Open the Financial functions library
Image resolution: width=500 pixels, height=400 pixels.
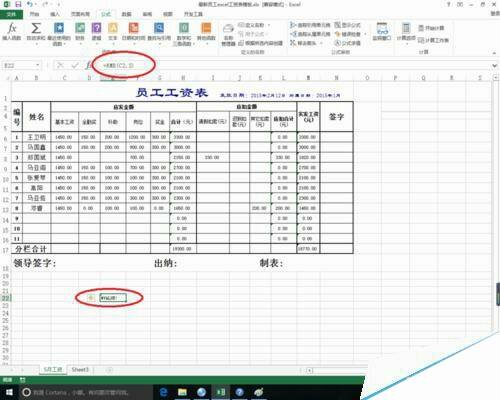[x=80, y=32]
